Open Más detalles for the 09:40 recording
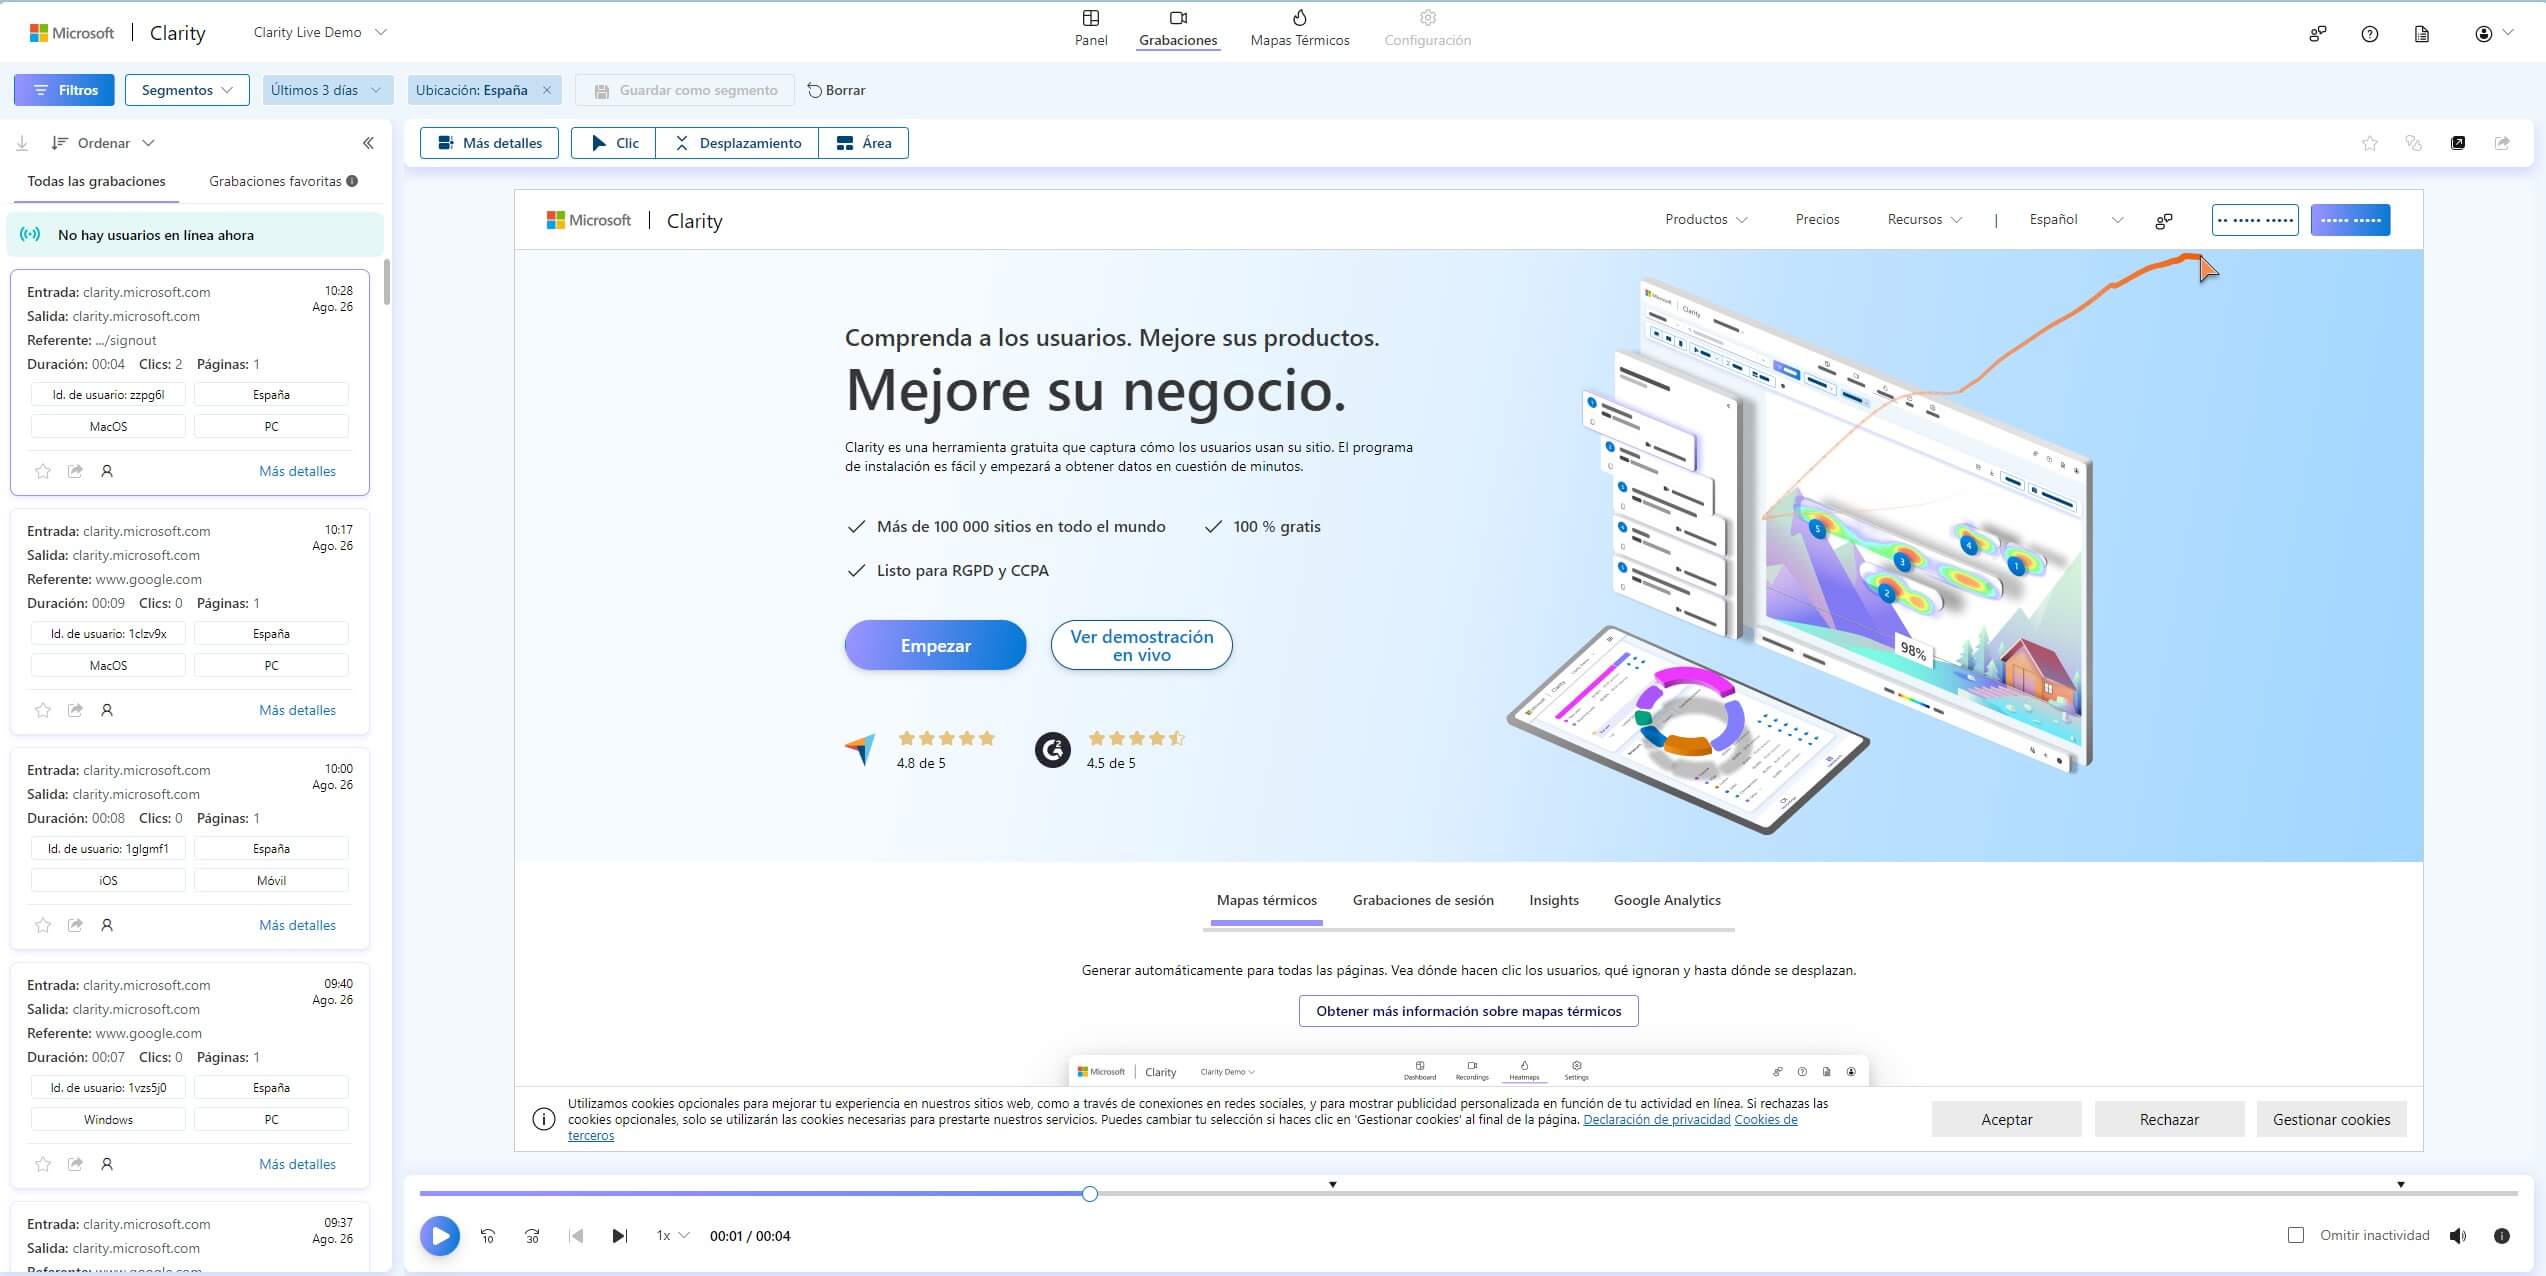 click(297, 1164)
